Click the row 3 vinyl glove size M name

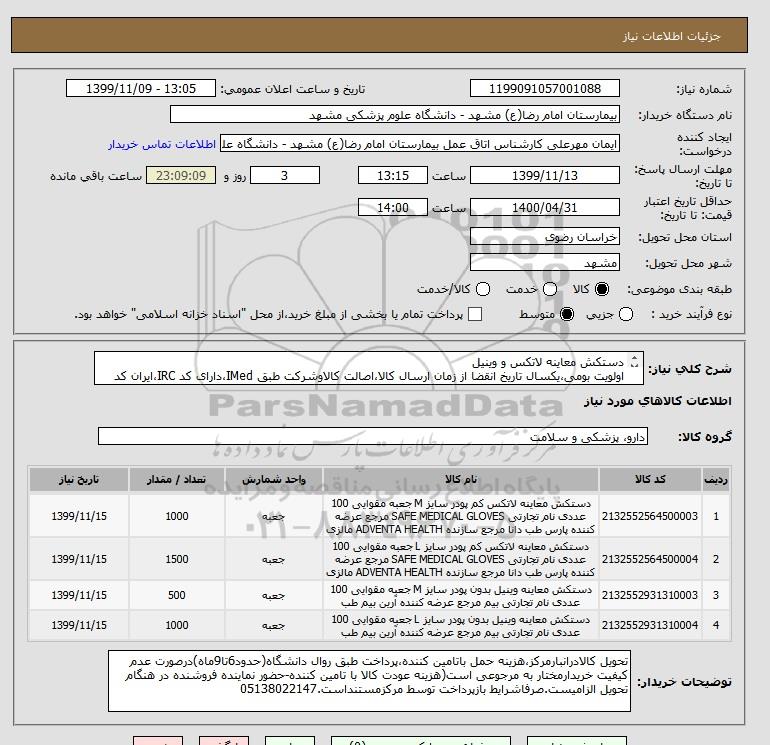[x=461, y=596]
